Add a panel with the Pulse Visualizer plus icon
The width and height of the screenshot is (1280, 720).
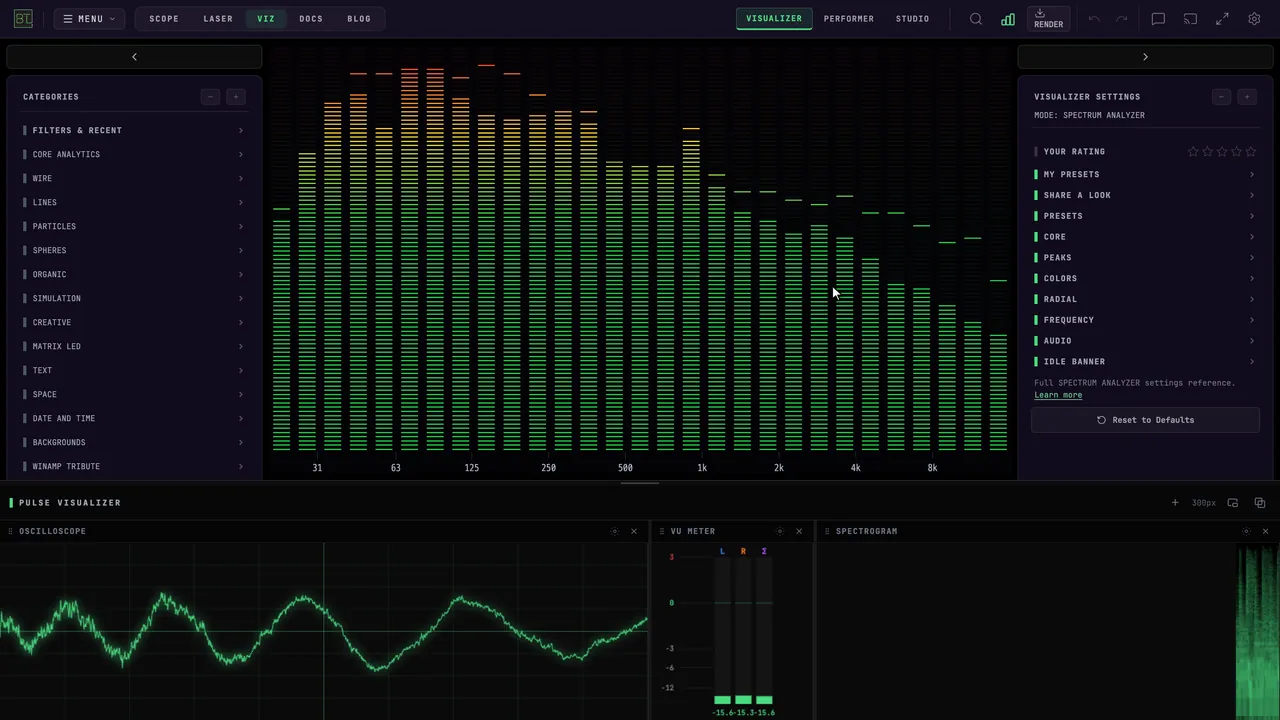pos(1175,503)
